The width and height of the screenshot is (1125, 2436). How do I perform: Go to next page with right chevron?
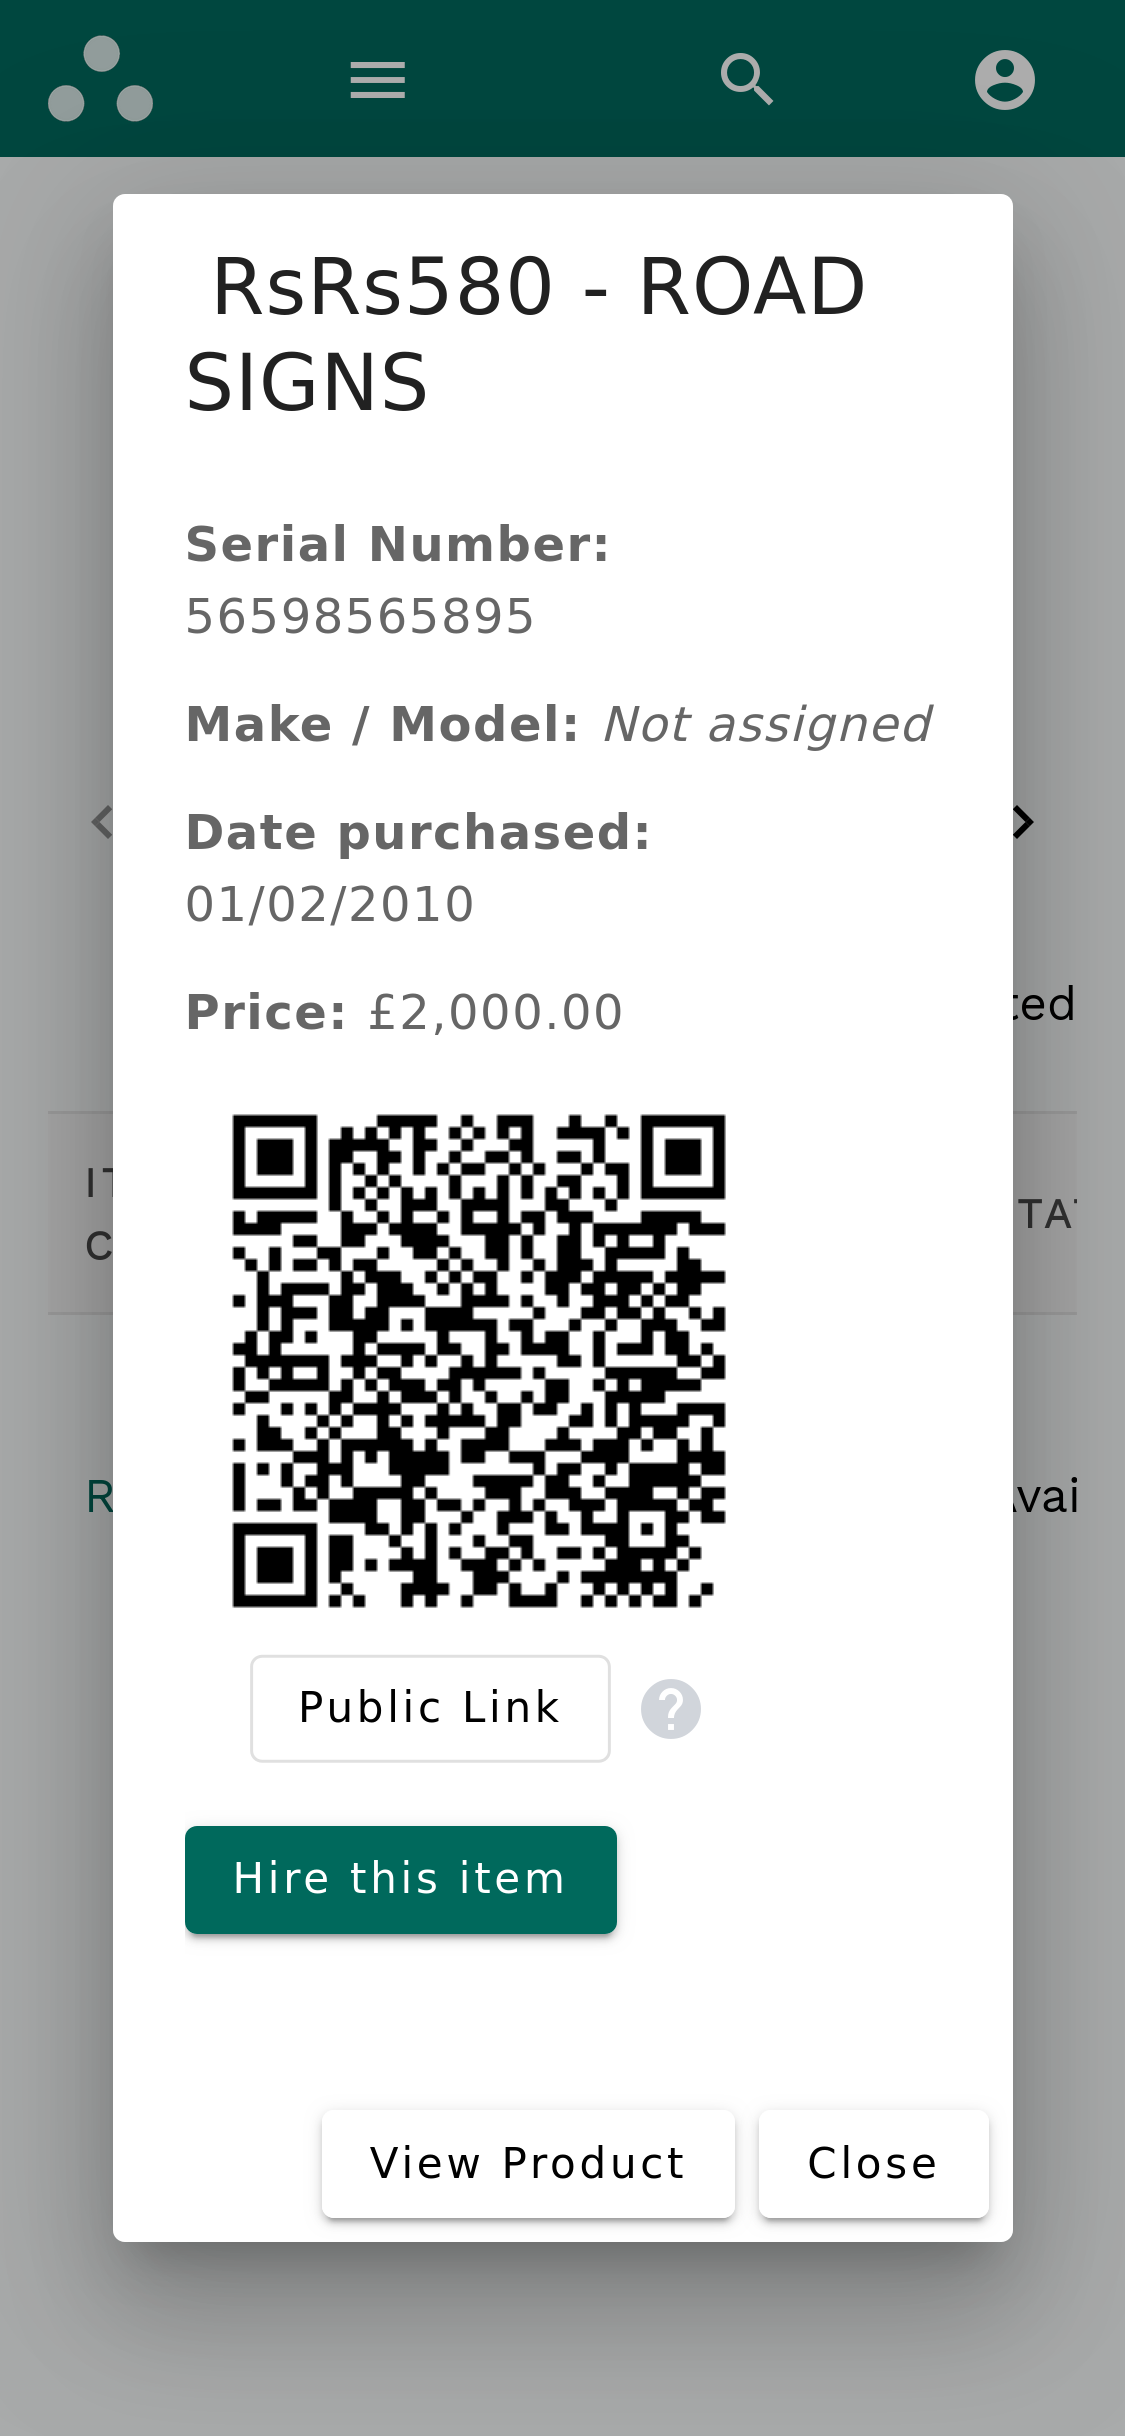[x=1023, y=822]
